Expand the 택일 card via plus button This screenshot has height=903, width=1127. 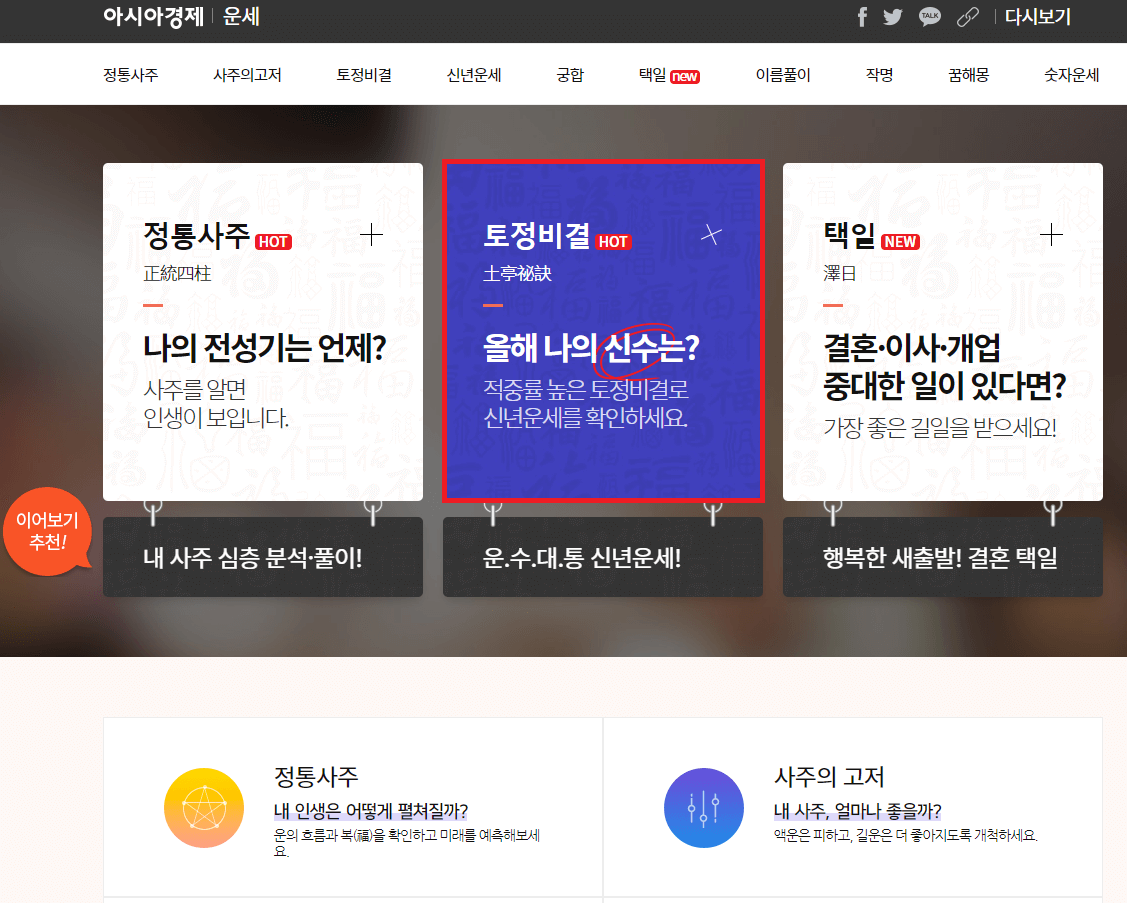pos(1051,234)
